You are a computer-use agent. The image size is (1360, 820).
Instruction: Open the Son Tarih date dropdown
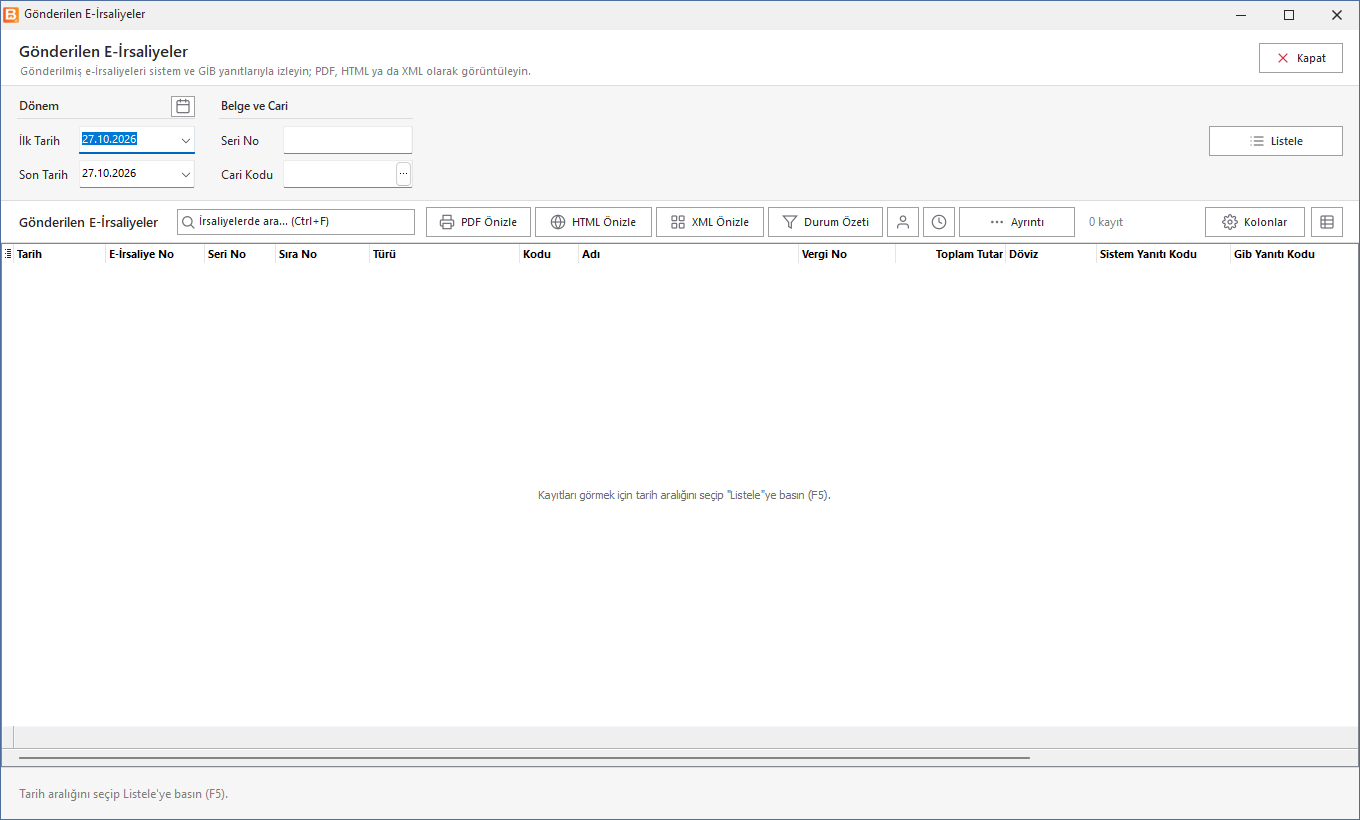[x=186, y=174]
